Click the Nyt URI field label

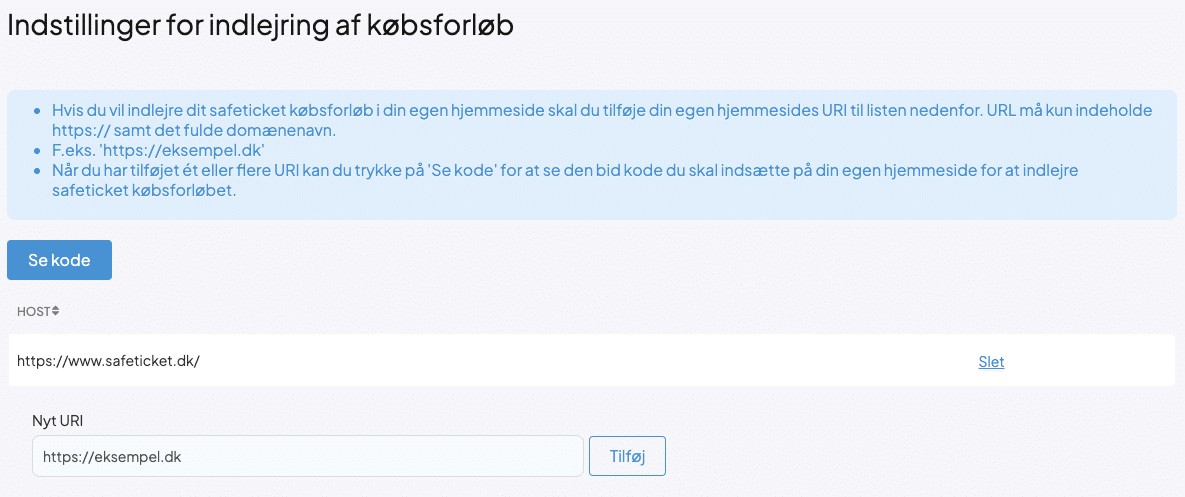57,421
